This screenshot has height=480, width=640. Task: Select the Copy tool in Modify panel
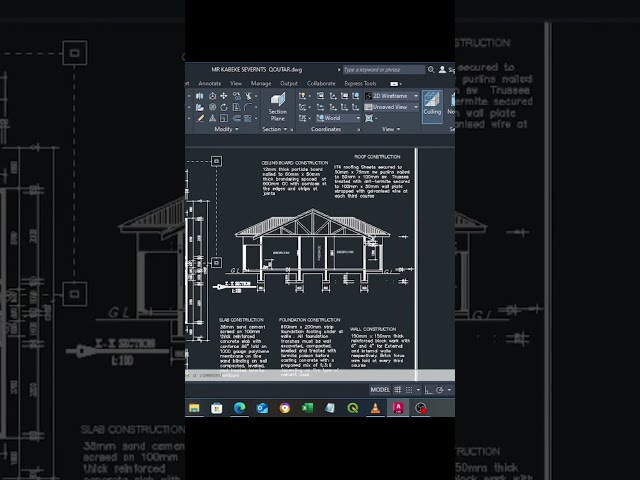click(x=236, y=96)
